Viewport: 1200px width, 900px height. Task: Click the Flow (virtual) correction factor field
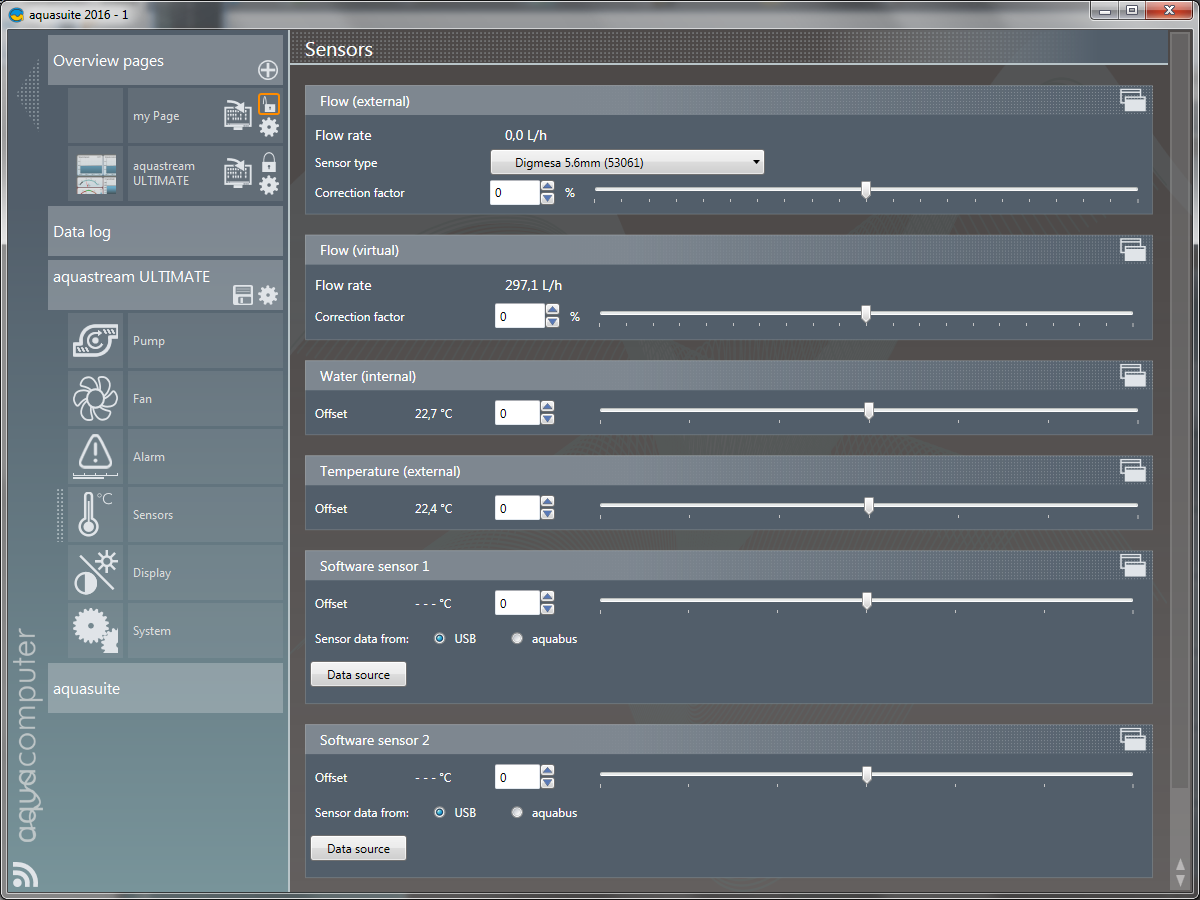coord(520,316)
